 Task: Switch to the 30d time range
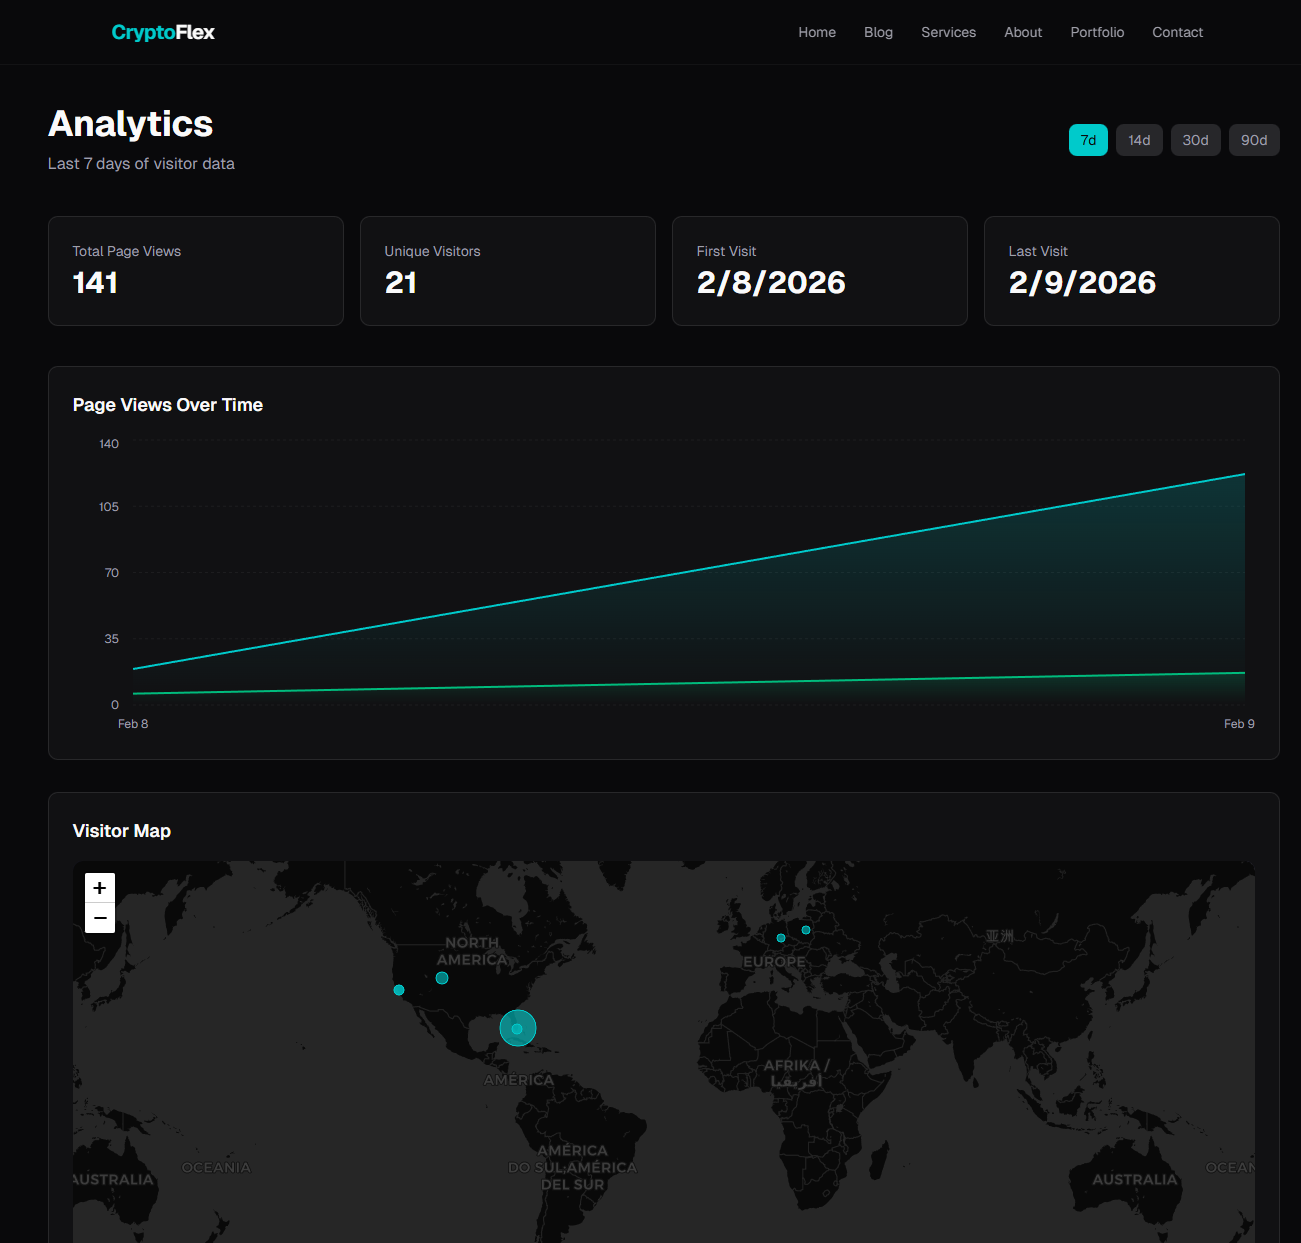click(1195, 140)
